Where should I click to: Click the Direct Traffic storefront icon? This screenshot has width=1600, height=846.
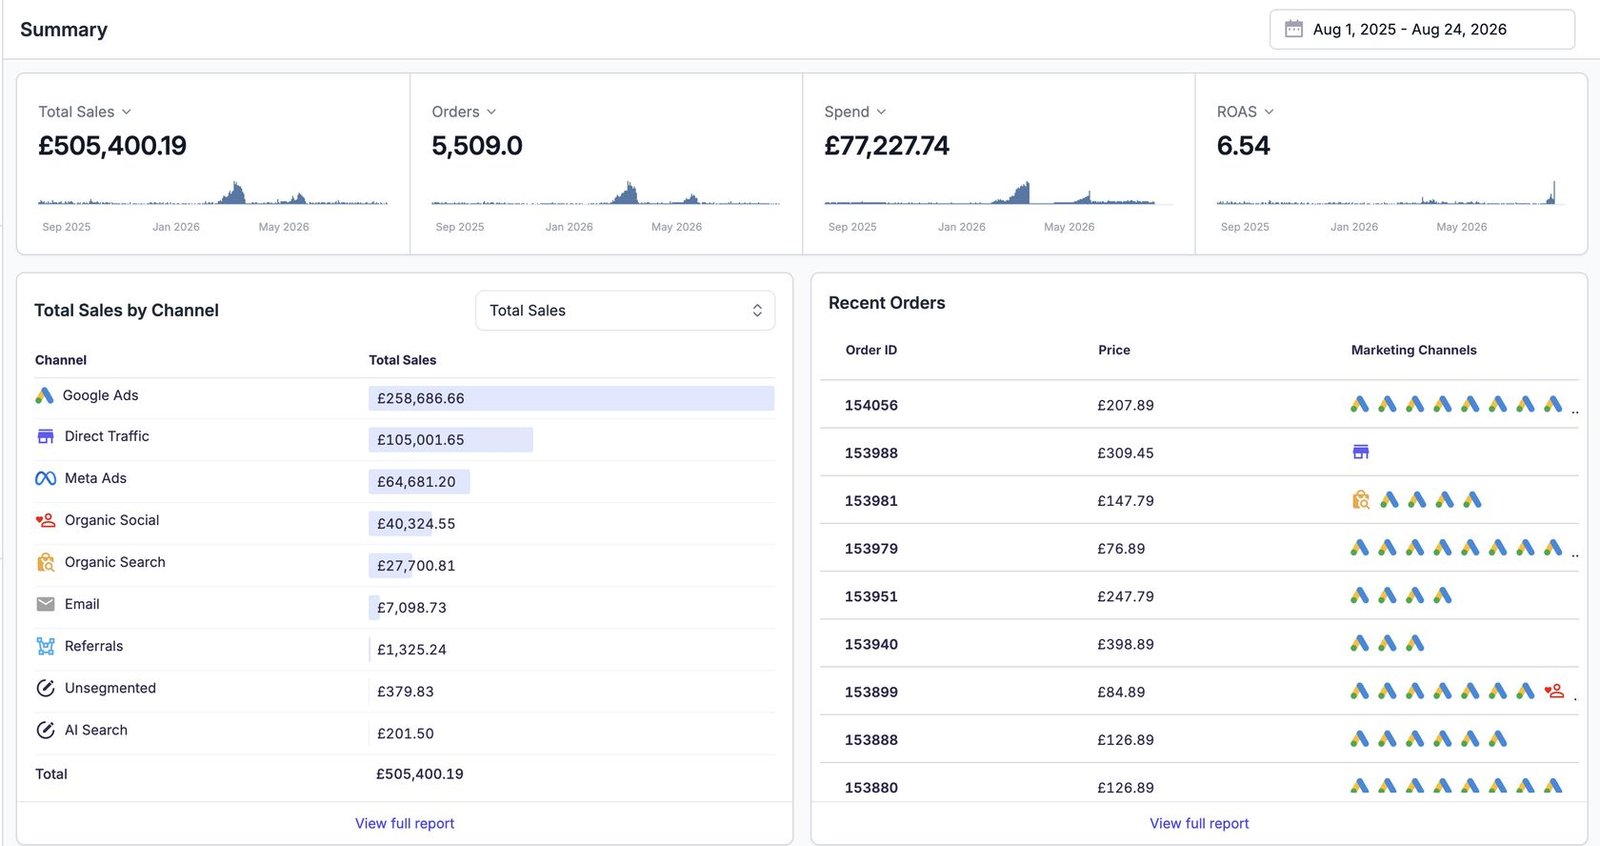[x=45, y=437]
